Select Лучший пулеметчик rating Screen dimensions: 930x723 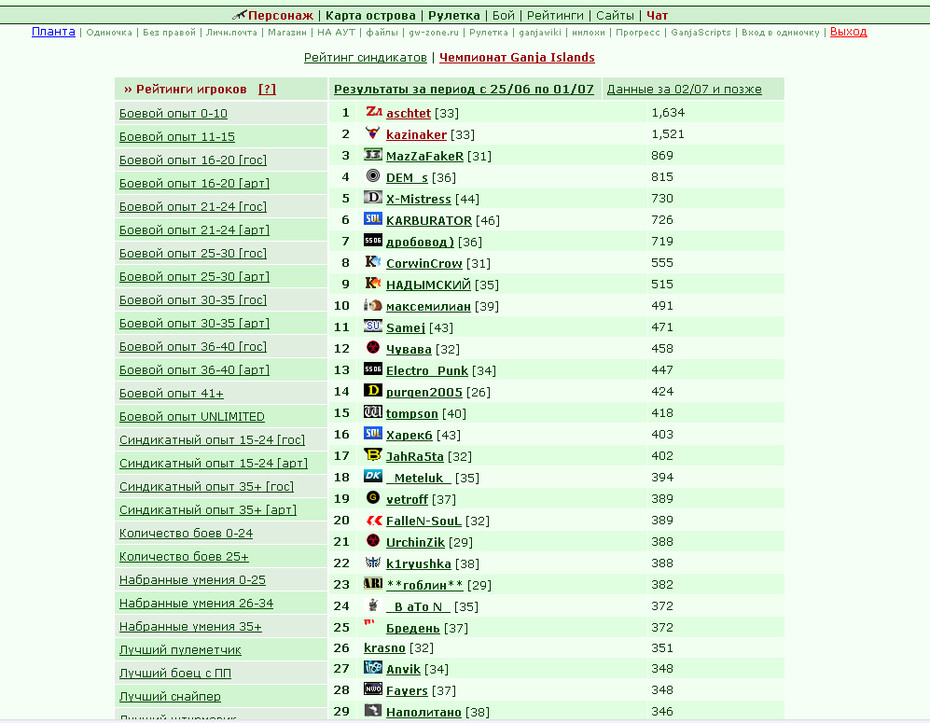[x=180, y=650]
